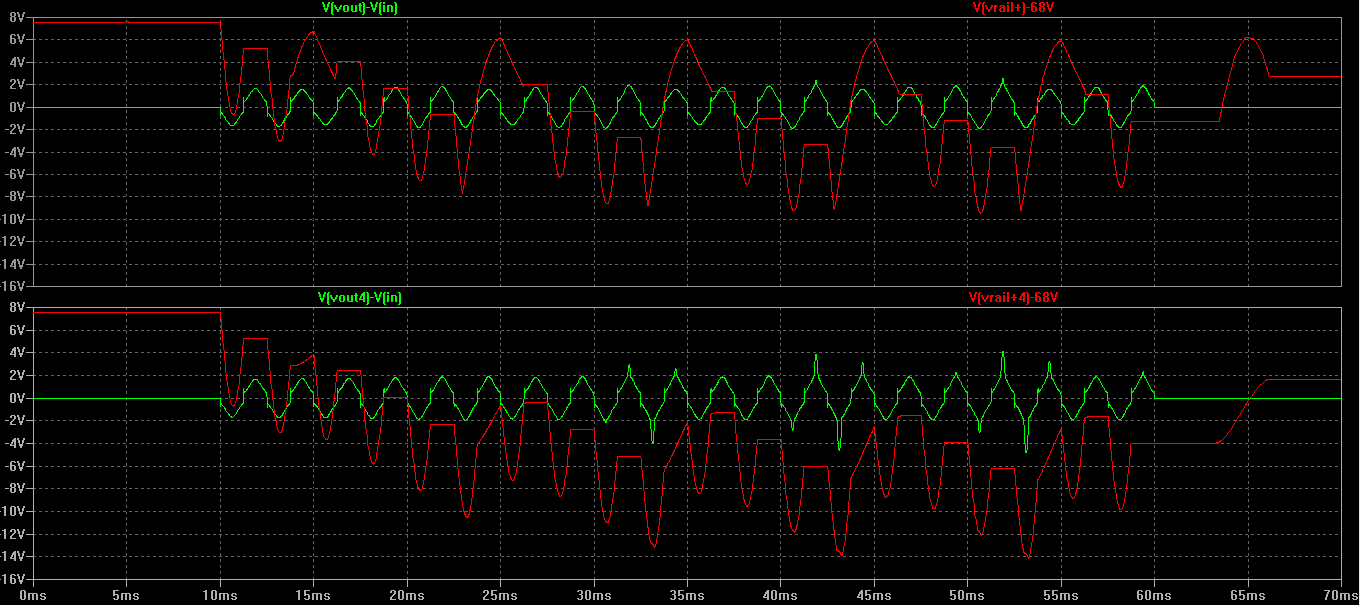Select the 0V label on lower plot axis
The image size is (1360, 605).
[x=15, y=398]
